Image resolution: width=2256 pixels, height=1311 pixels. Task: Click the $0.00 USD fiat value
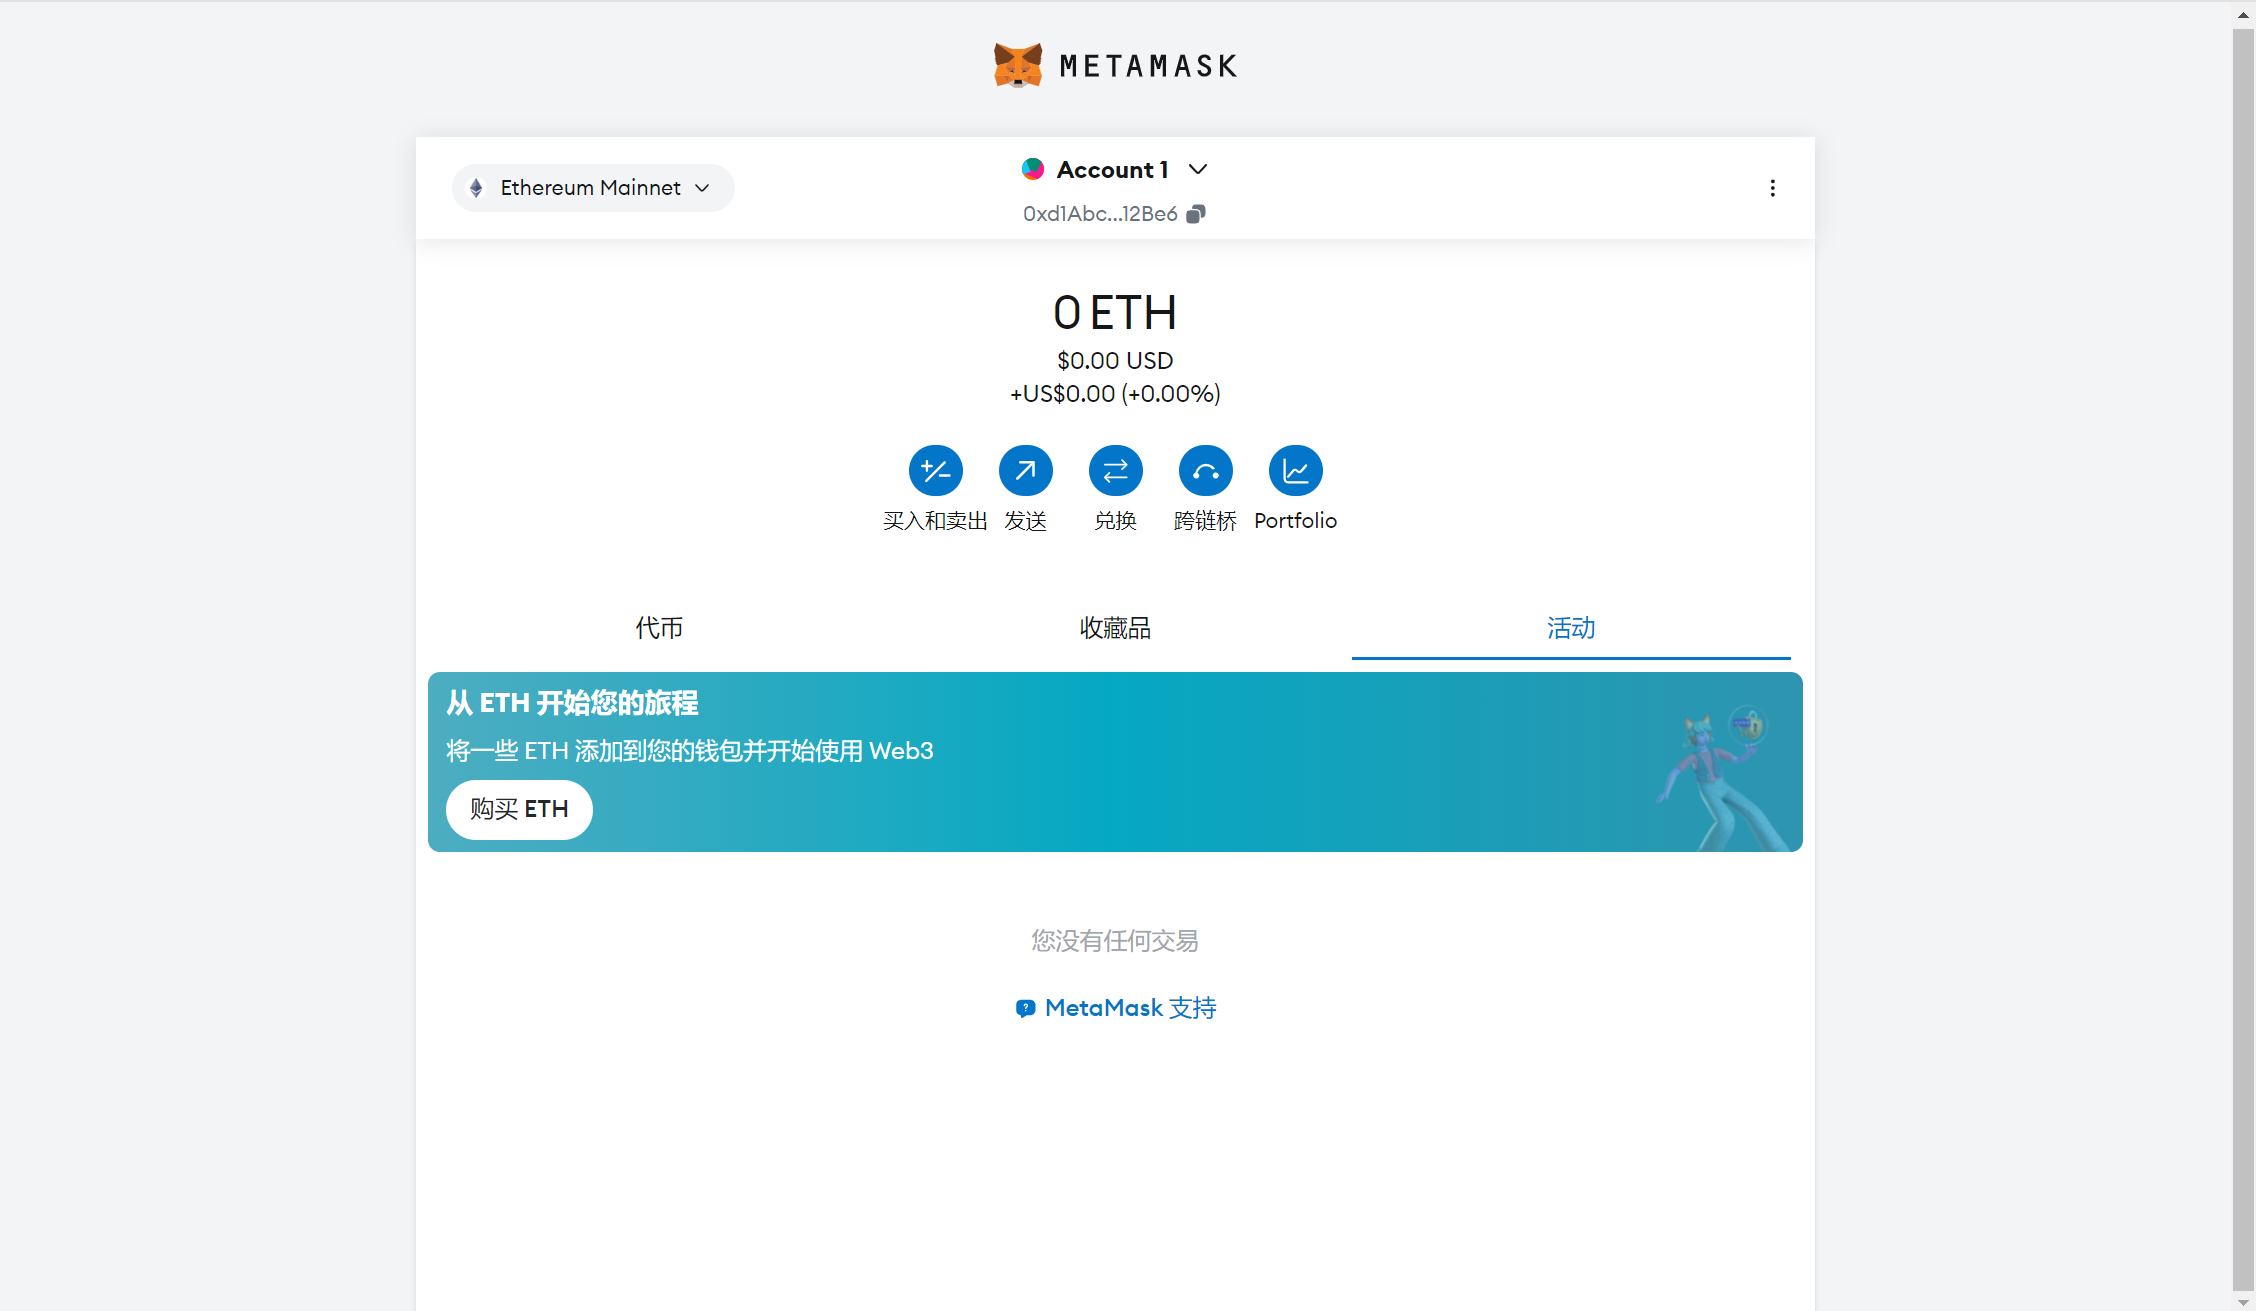pos(1115,360)
